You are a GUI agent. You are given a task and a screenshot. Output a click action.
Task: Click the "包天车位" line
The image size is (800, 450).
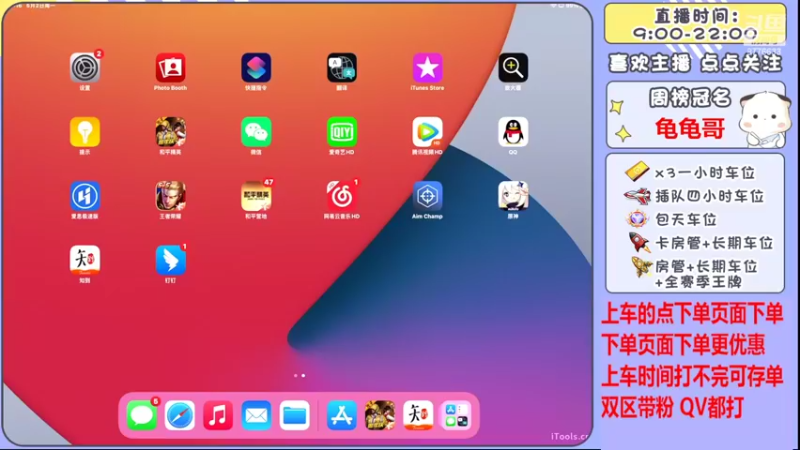click(x=686, y=220)
